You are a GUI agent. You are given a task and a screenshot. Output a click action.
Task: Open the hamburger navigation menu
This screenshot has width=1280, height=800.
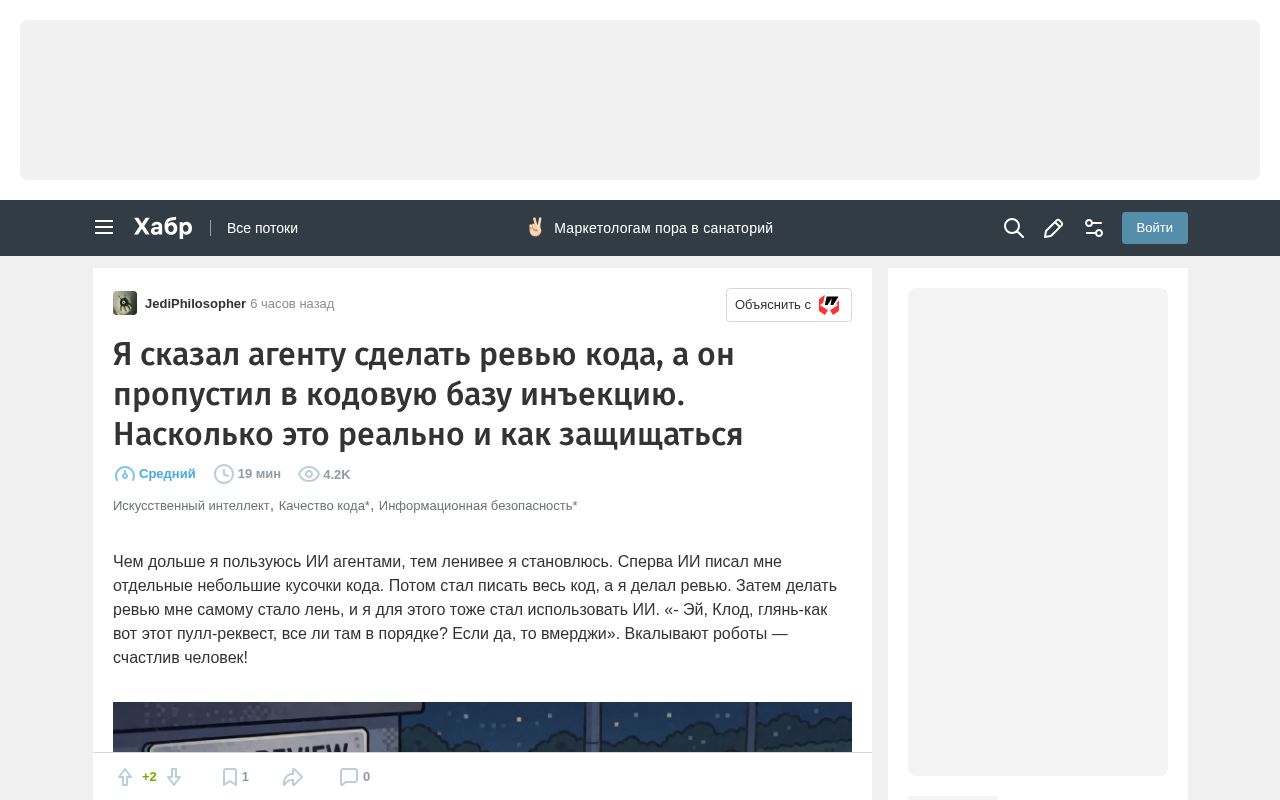[x=104, y=228]
